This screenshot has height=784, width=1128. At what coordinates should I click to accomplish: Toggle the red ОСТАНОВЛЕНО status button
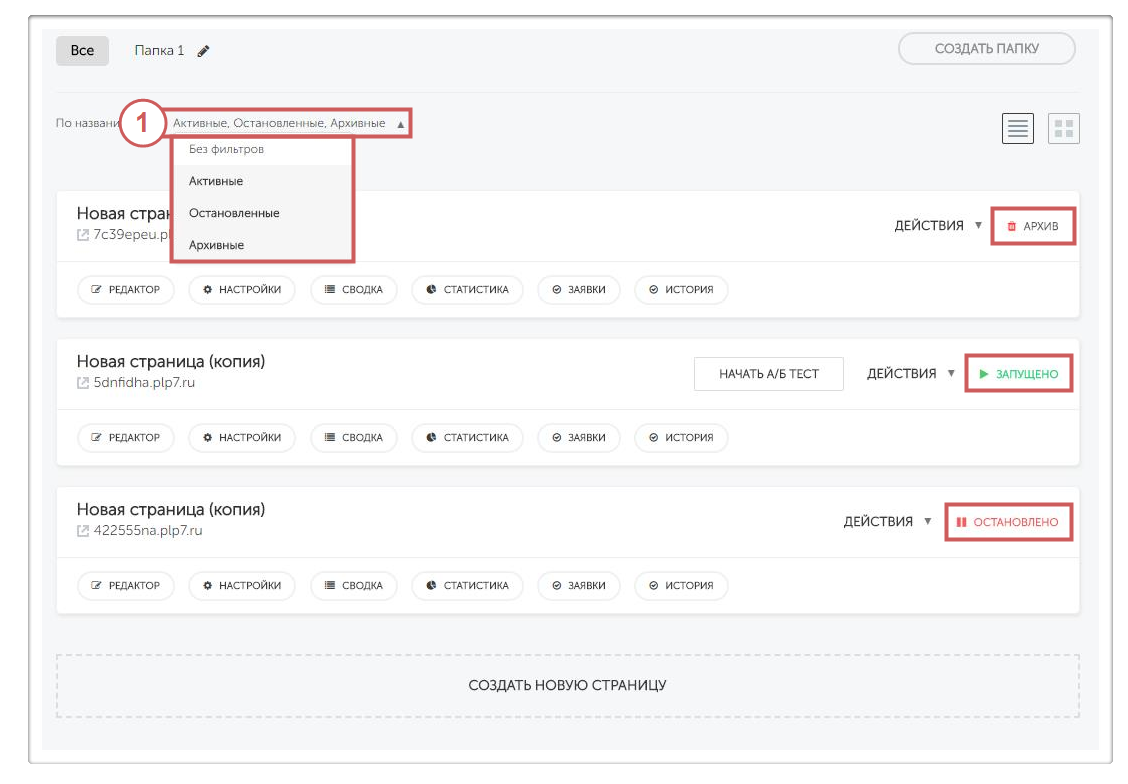[x=1007, y=522]
